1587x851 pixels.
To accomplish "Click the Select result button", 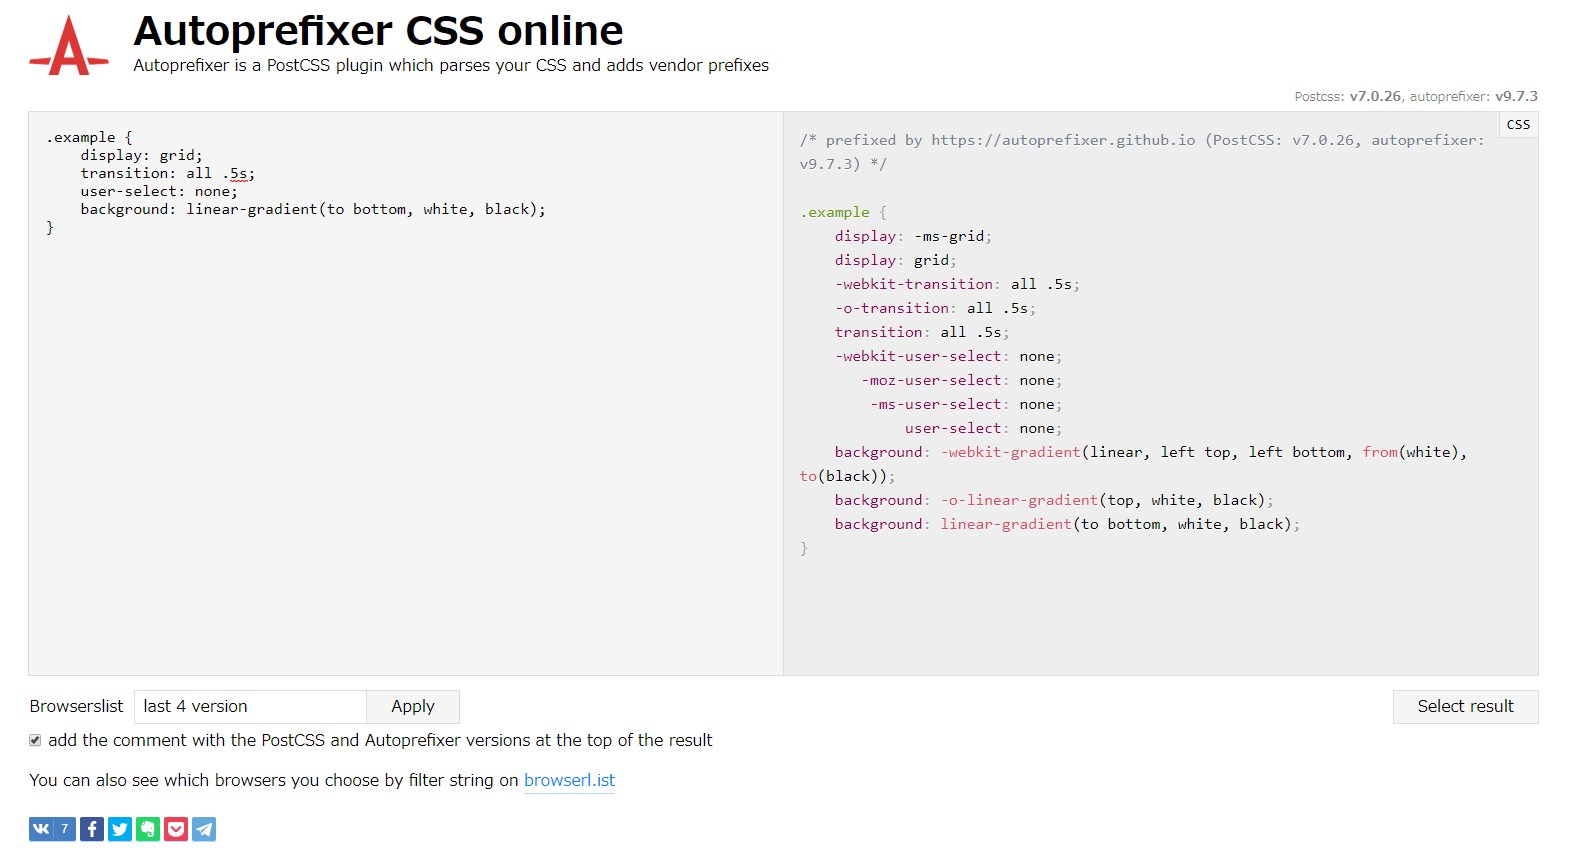I will click(1465, 706).
